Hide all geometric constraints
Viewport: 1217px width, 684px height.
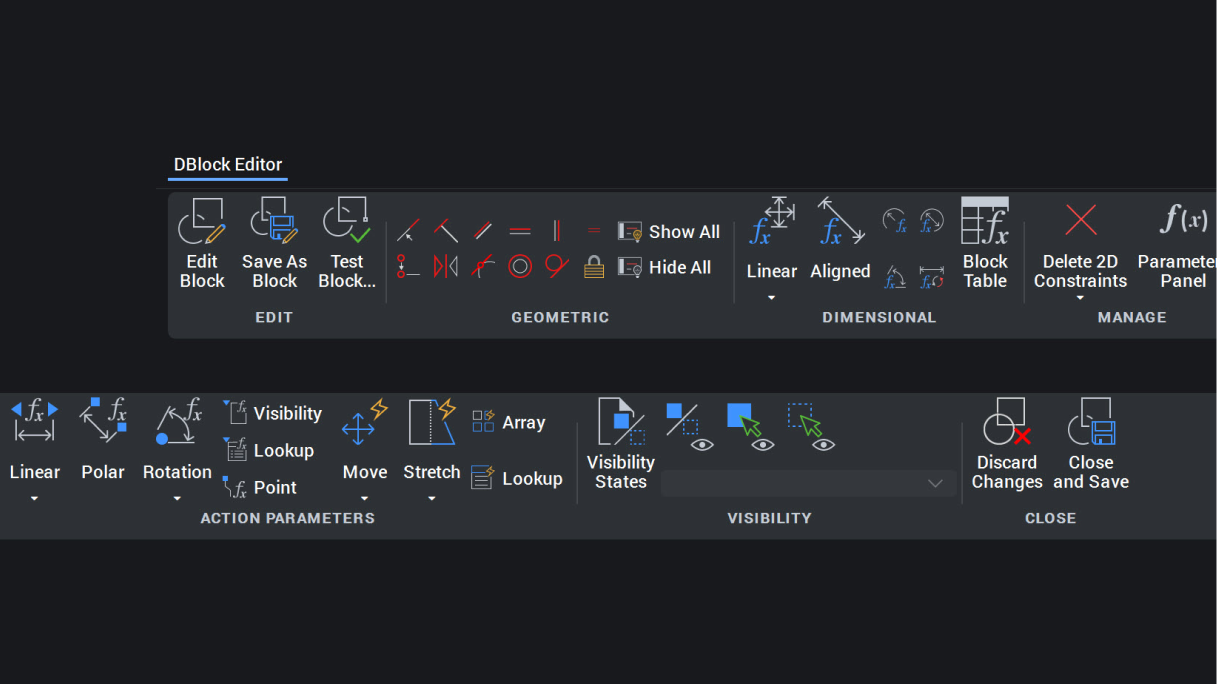pyautogui.click(x=665, y=267)
